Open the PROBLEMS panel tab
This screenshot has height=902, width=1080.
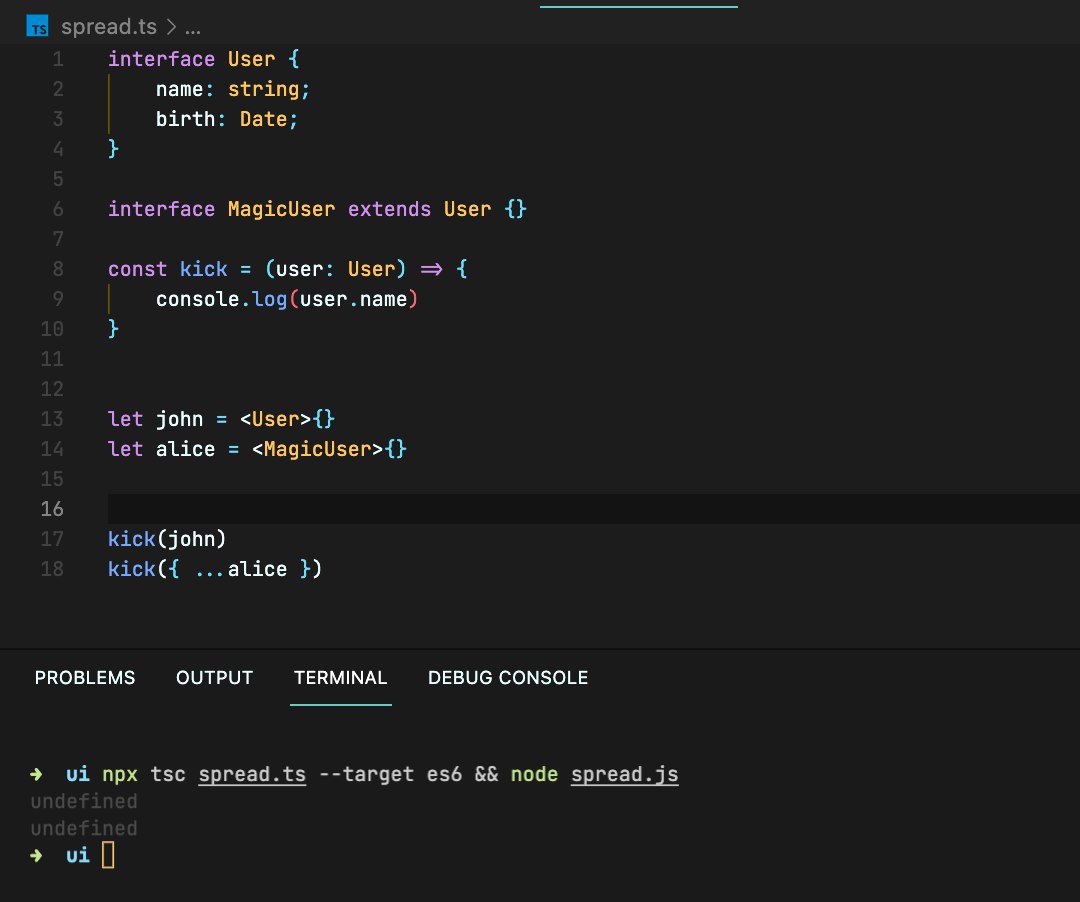85,678
